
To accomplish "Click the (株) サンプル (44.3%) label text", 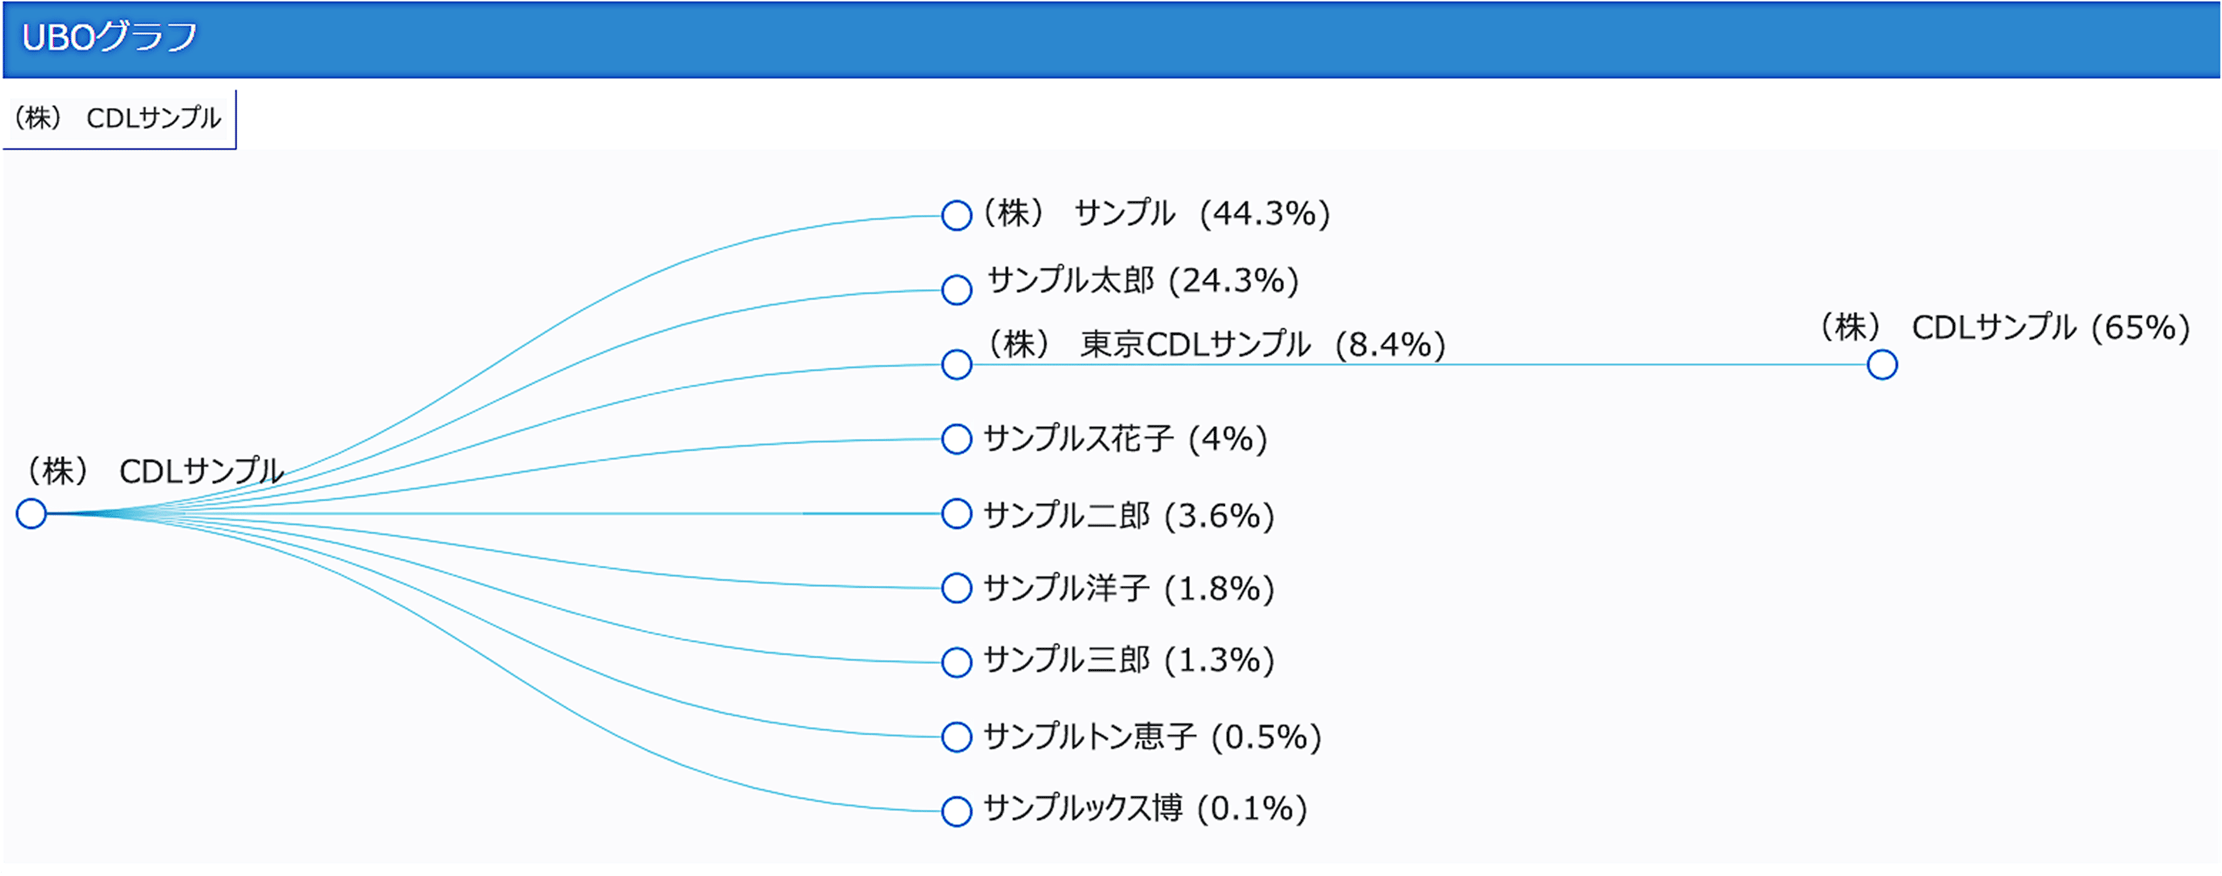I will (x=1155, y=213).
